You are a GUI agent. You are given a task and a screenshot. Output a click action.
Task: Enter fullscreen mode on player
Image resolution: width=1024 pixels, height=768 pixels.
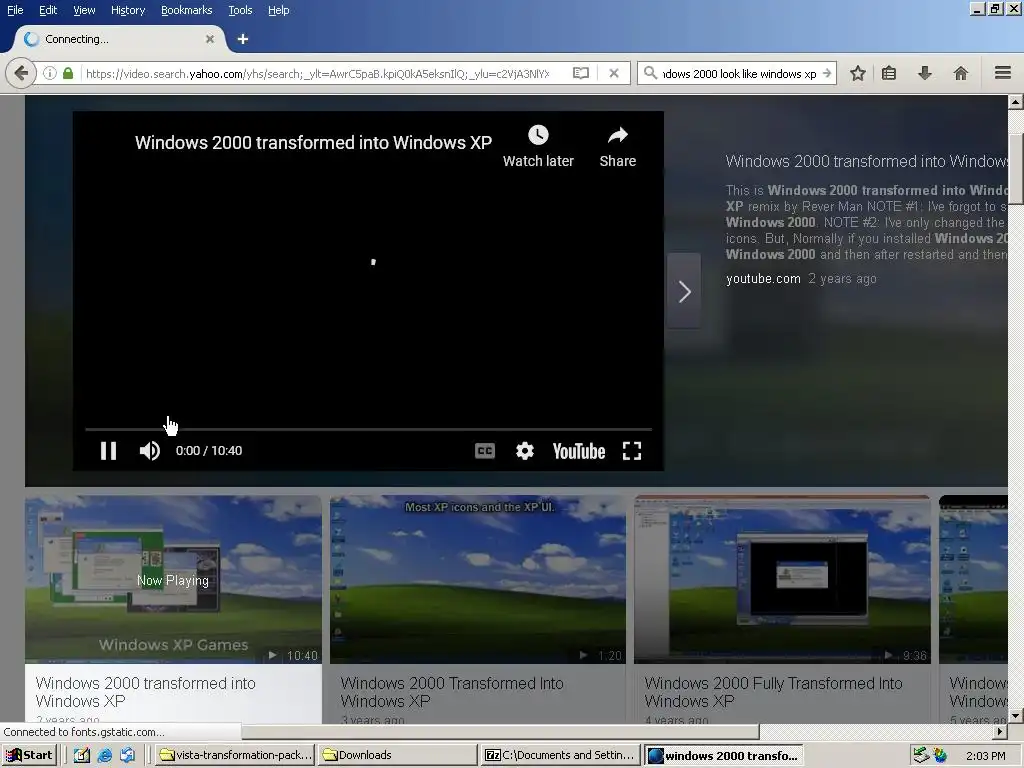[632, 451]
